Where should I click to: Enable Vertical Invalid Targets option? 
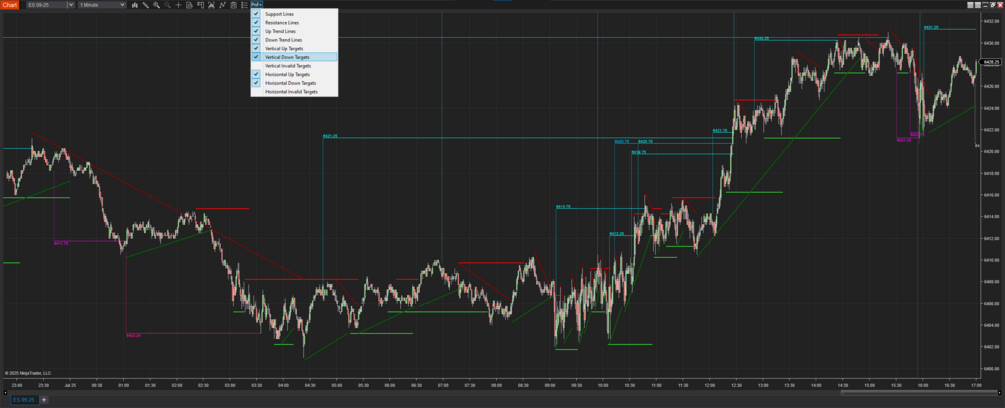[x=294, y=65]
